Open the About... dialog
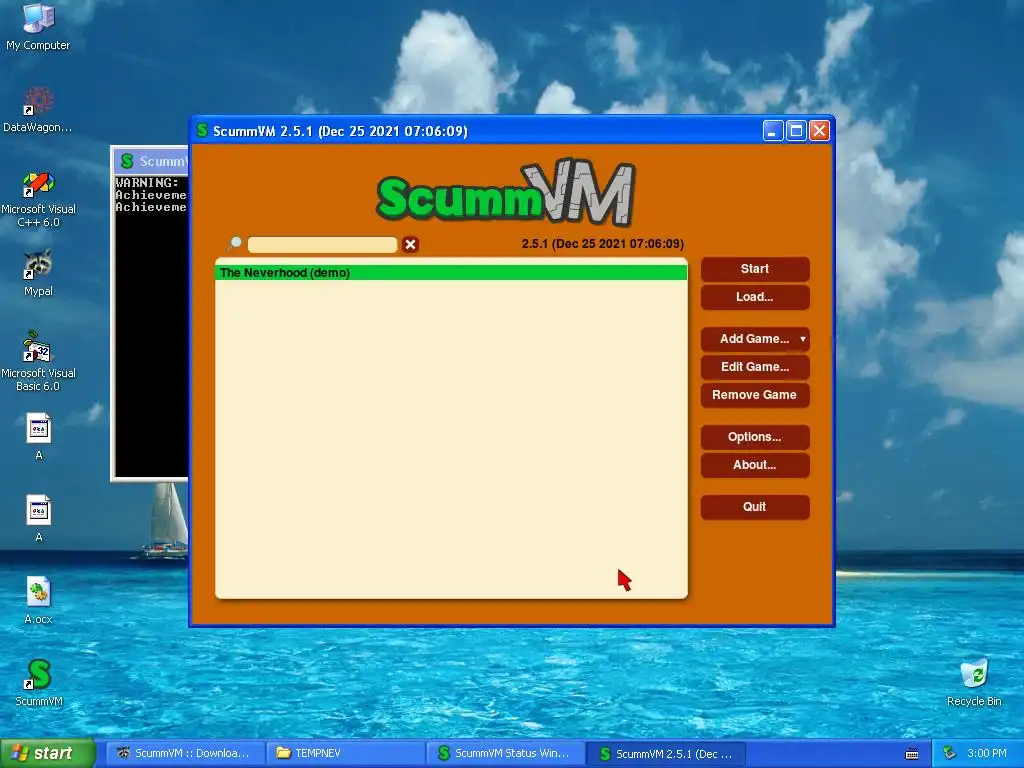 point(755,465)
